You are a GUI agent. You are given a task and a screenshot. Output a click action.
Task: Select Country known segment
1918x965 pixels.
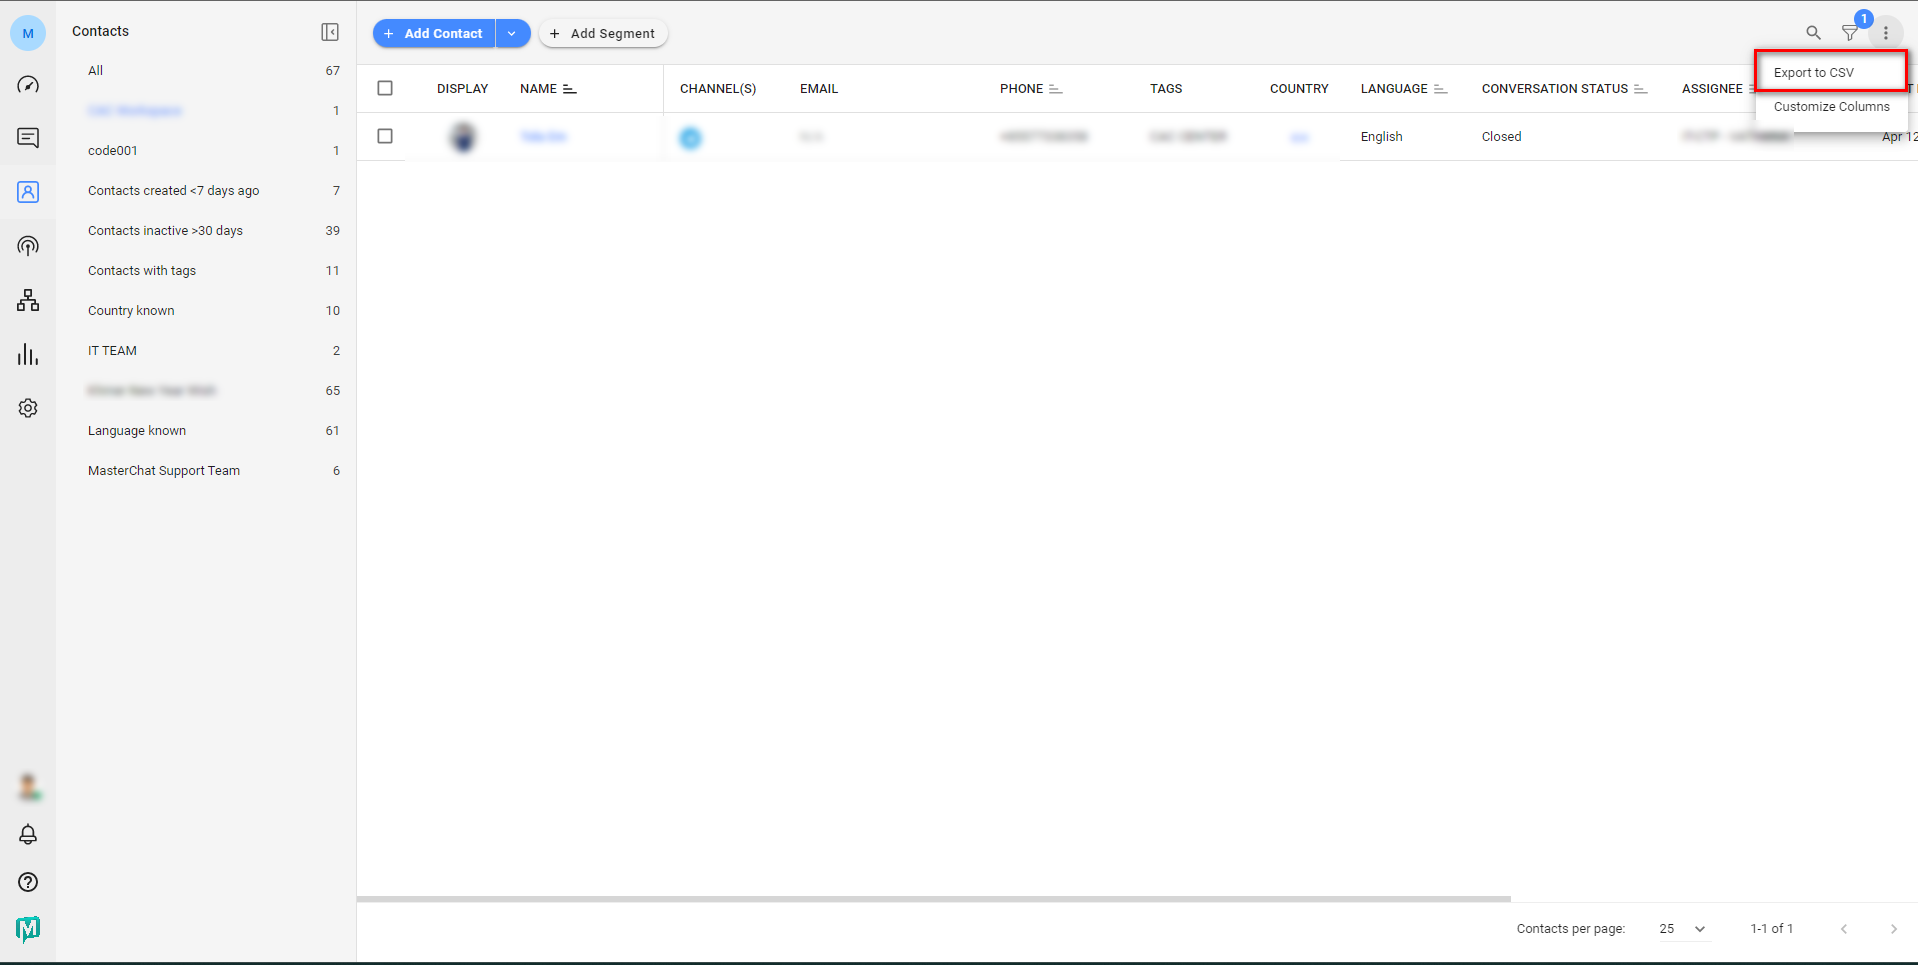coord(206,311)
